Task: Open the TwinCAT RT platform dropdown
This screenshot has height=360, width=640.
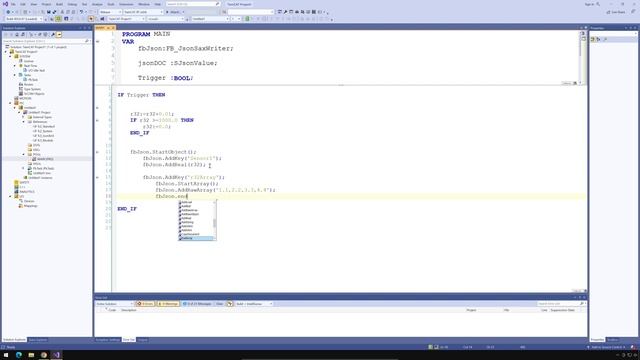Action: pos(143,12)
